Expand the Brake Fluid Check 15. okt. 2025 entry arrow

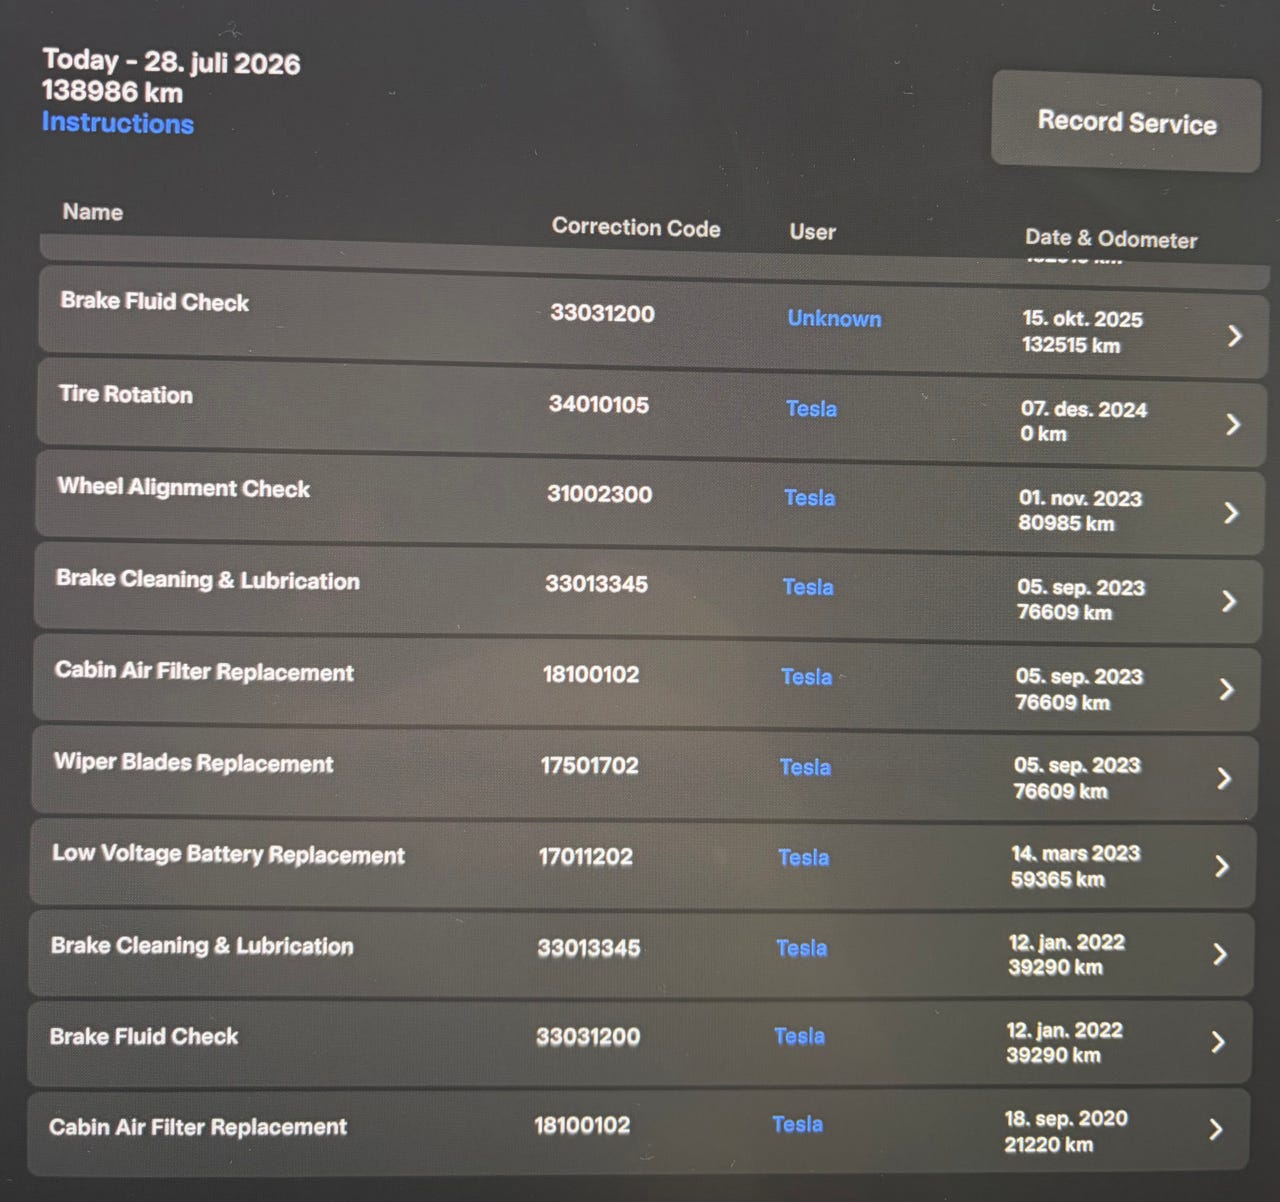(1235, 336)
